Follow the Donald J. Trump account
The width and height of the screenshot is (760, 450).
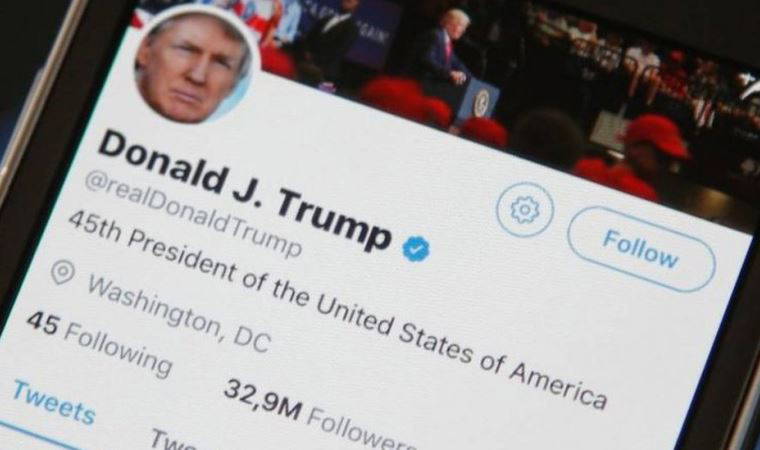[641, 249]
